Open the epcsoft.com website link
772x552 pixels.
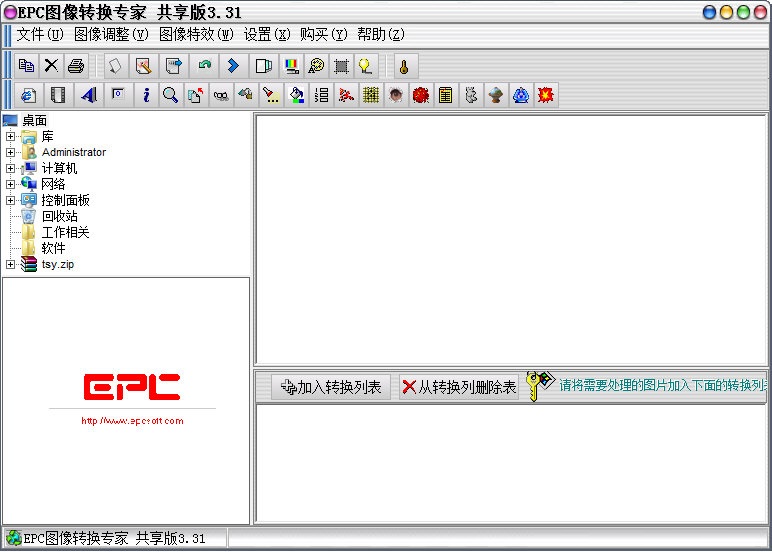tap(132, 421)
